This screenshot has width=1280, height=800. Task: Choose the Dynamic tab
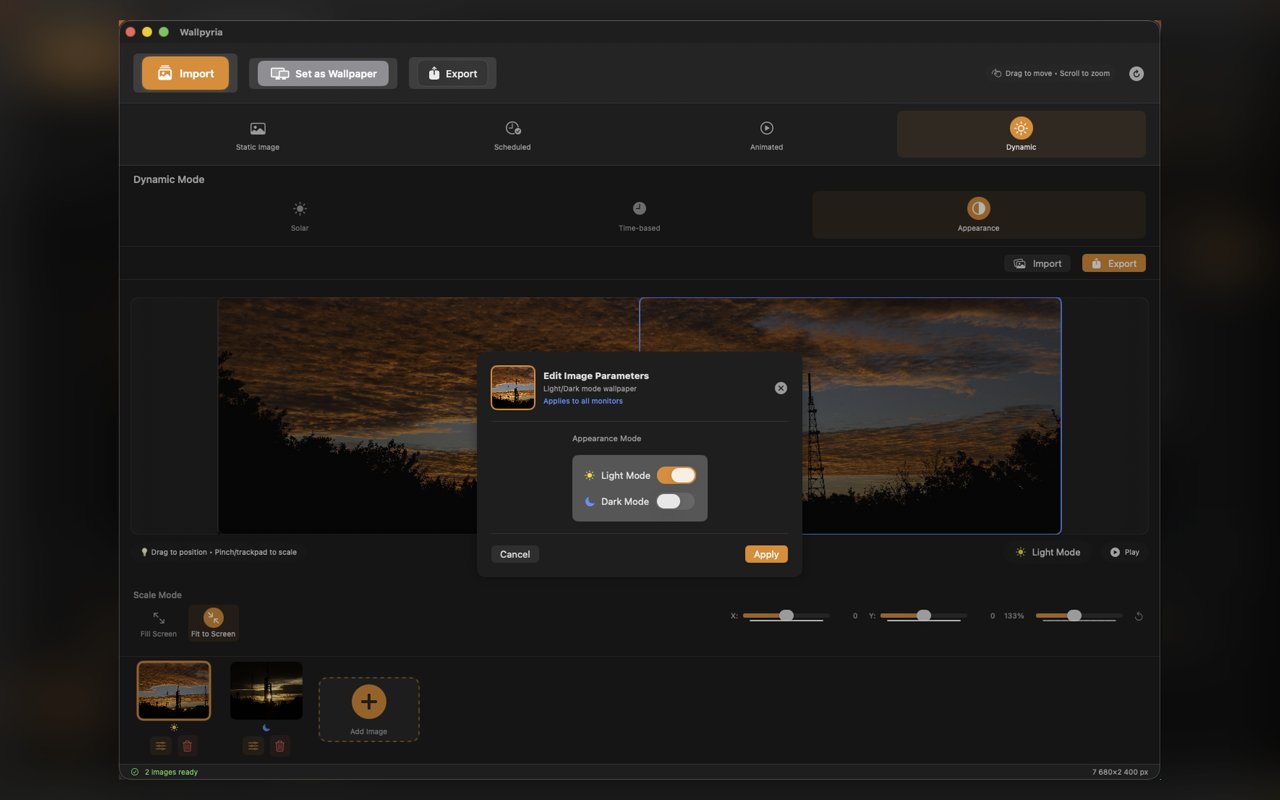coord(1021,135)
